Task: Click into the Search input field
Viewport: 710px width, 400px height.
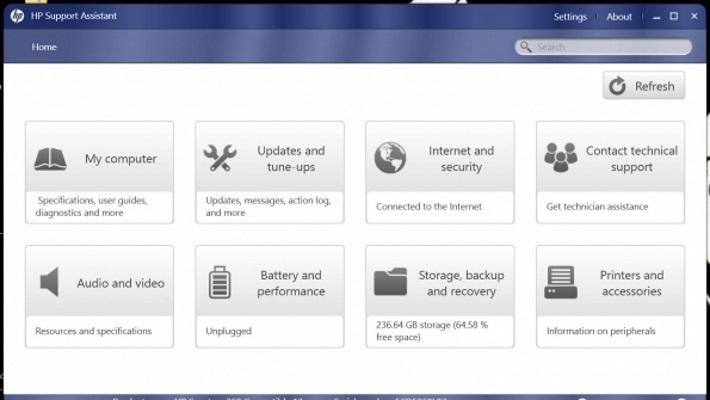Action: pyautogui.click(x=603, y=47)
